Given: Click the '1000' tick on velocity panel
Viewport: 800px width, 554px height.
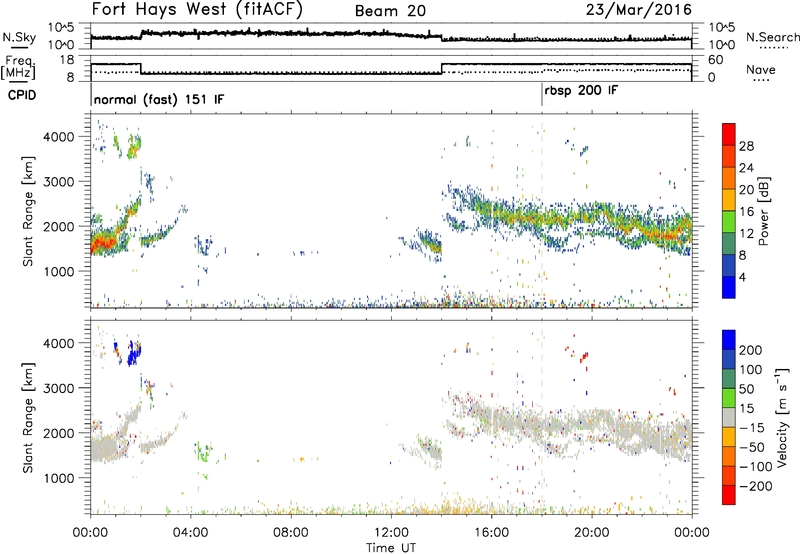Looking at the screenshot, I should click(59, 478).
